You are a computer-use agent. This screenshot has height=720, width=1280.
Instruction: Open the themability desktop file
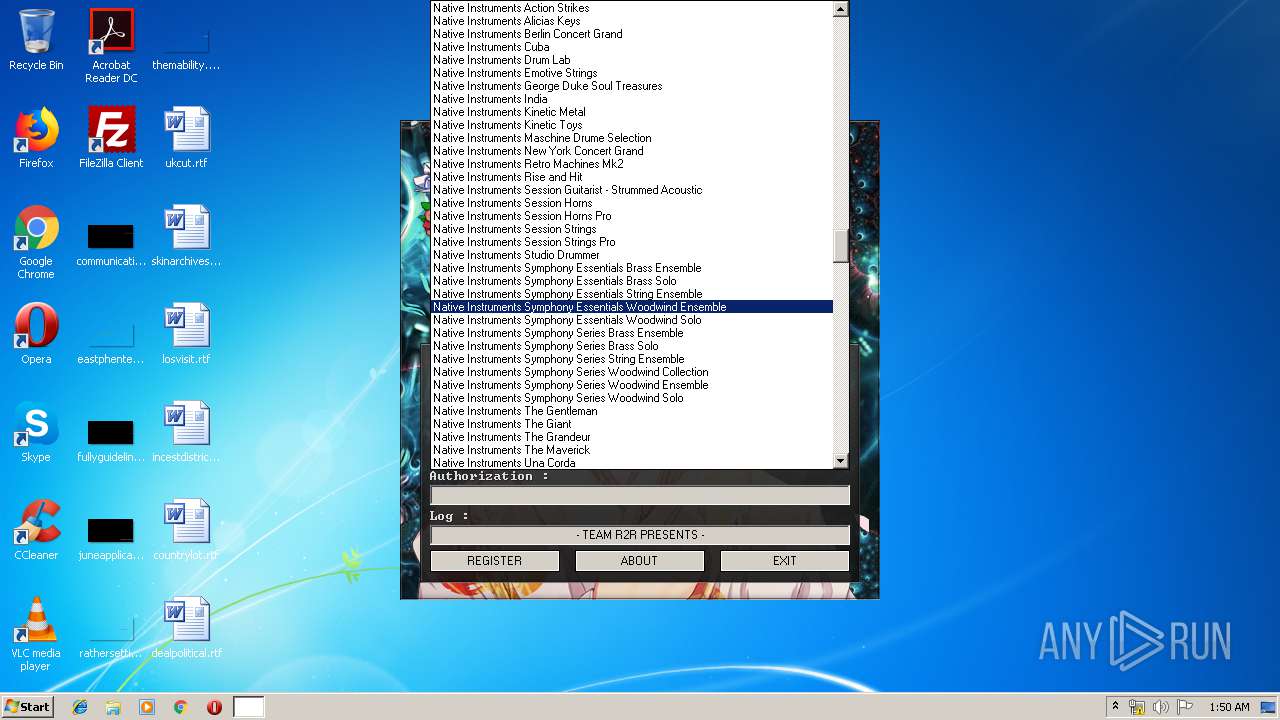click(186, 45)
